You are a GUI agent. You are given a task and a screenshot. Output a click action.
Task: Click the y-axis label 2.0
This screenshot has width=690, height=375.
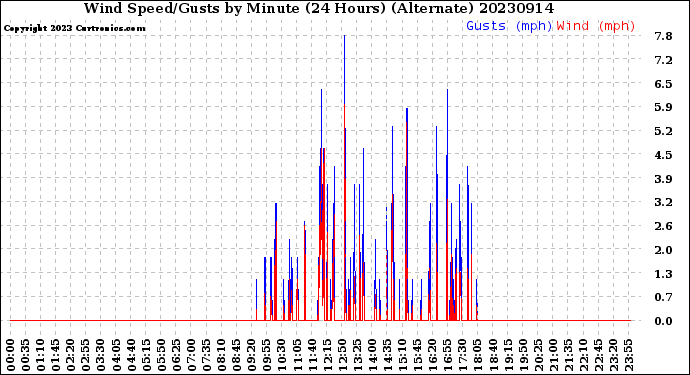coord(663,250)
